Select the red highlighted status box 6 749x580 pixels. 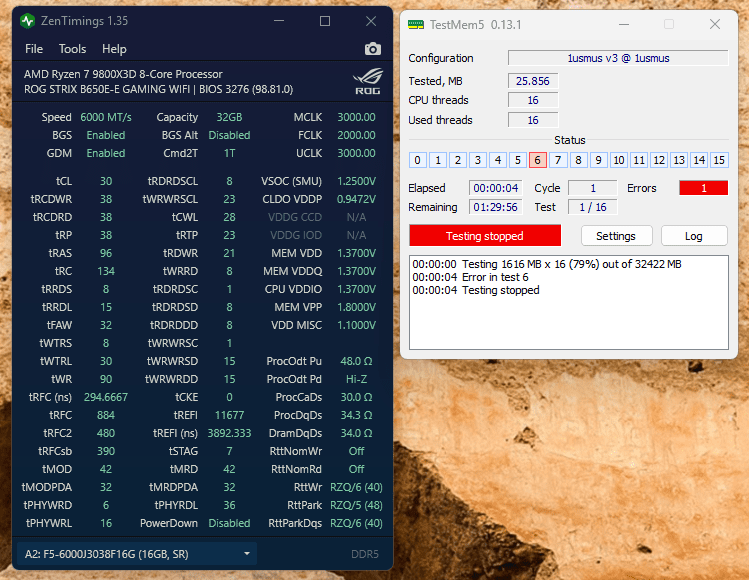tap(538, 160)
